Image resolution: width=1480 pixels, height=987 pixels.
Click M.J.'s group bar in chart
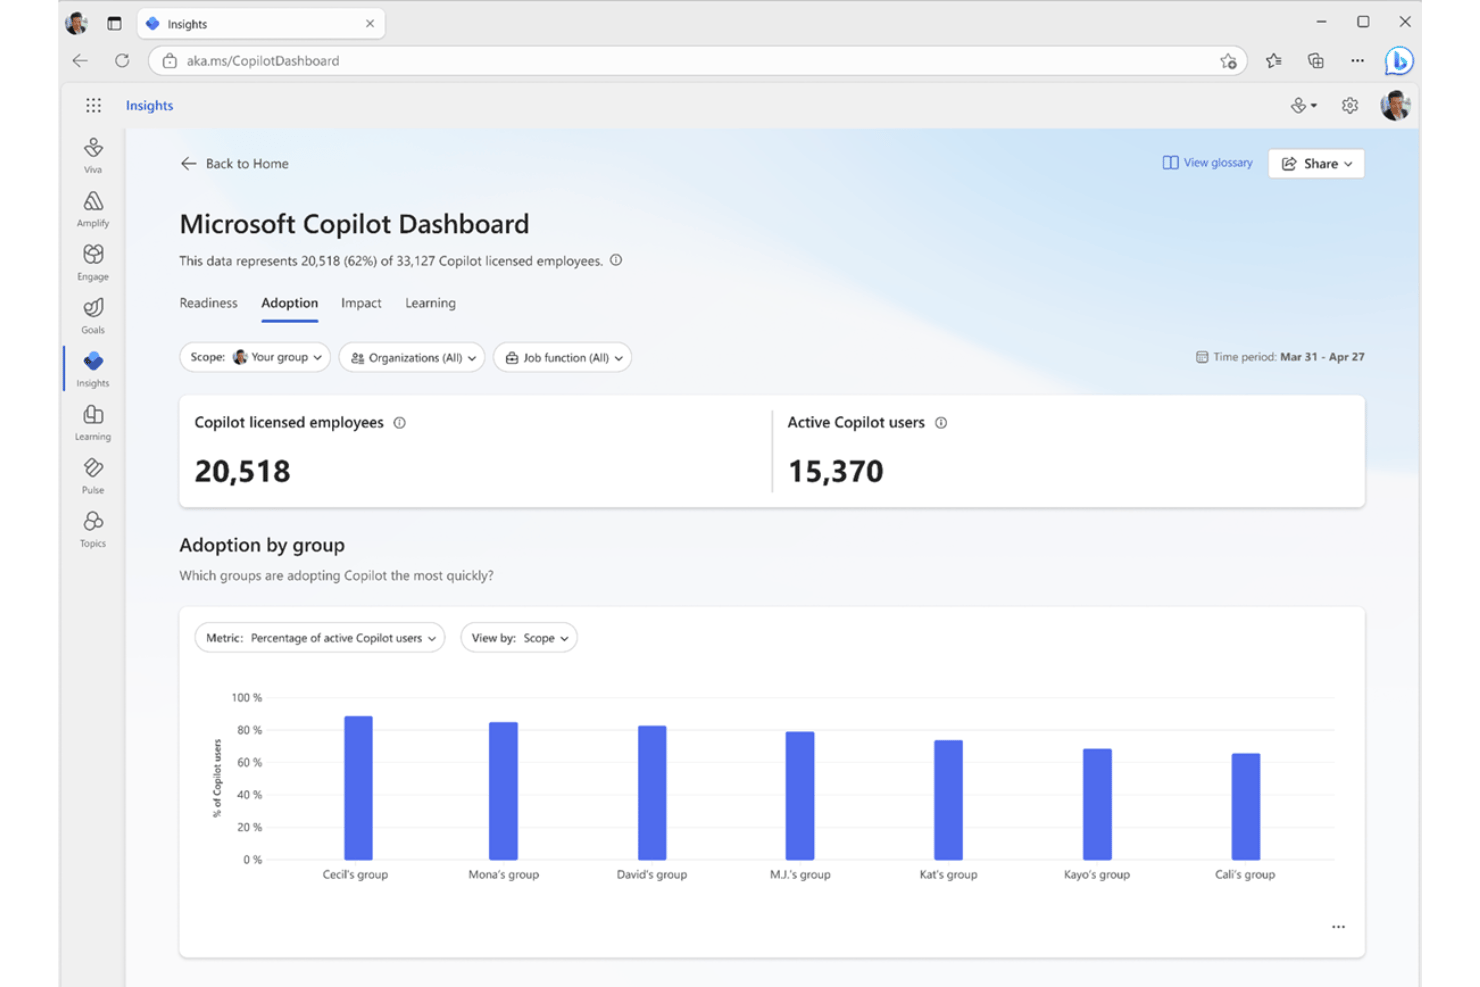pyautogui.click(x=800, y=796)
